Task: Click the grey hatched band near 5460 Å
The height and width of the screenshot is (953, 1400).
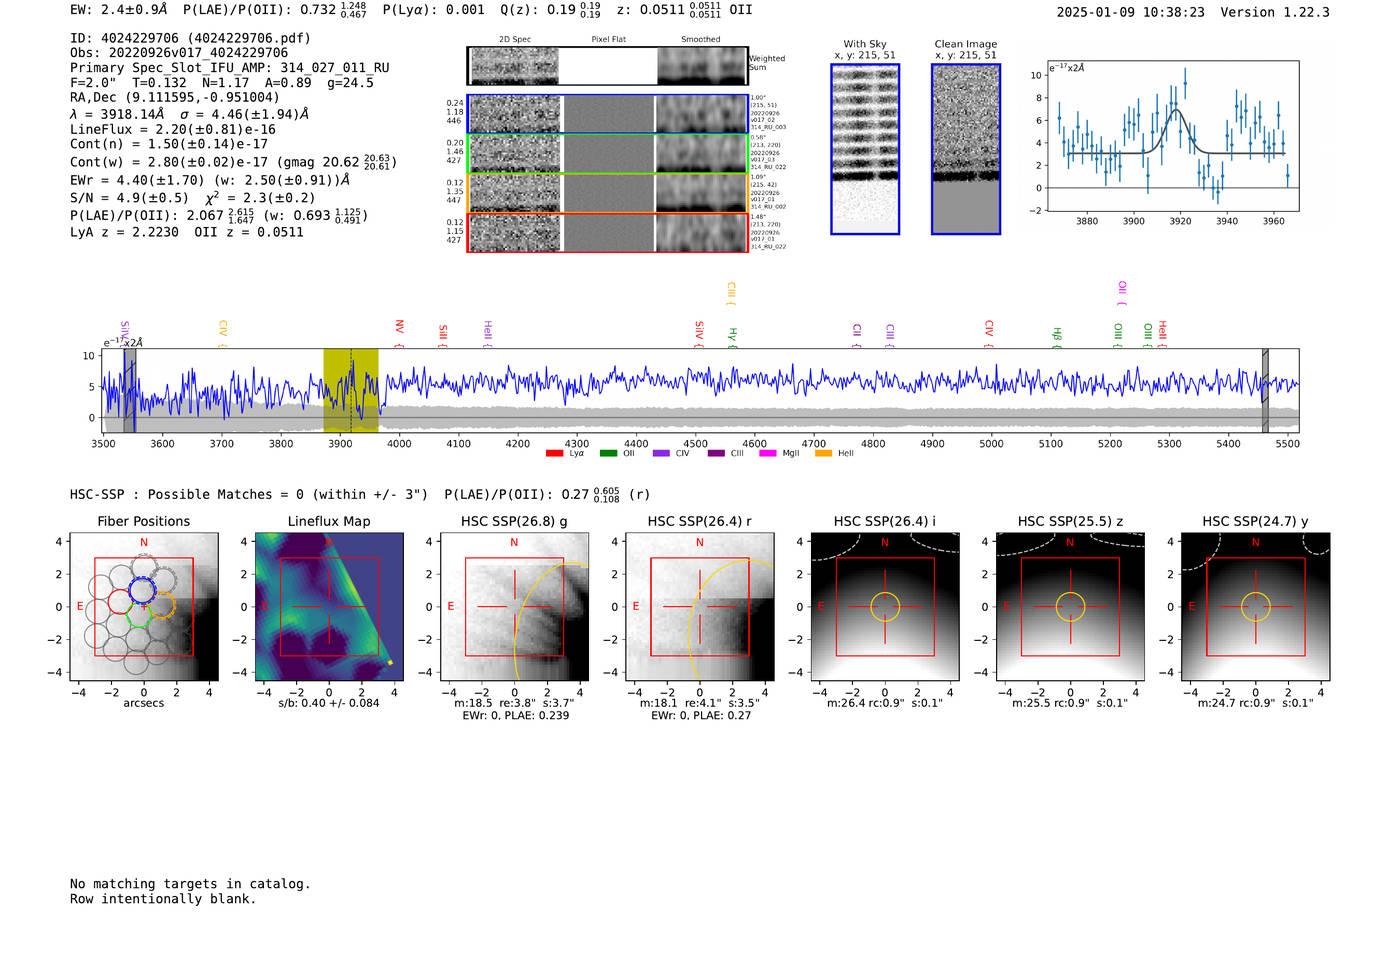Action: pyautogui.click(x=1265, y=390)
